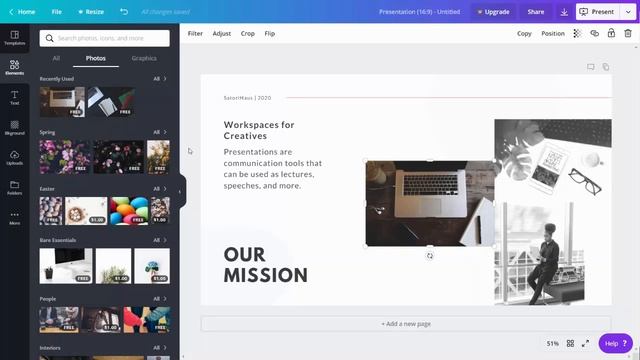Go back Home with chevron
Viewport: 640px width, 360px height.
pyautogui.click(x=22, y=12)
